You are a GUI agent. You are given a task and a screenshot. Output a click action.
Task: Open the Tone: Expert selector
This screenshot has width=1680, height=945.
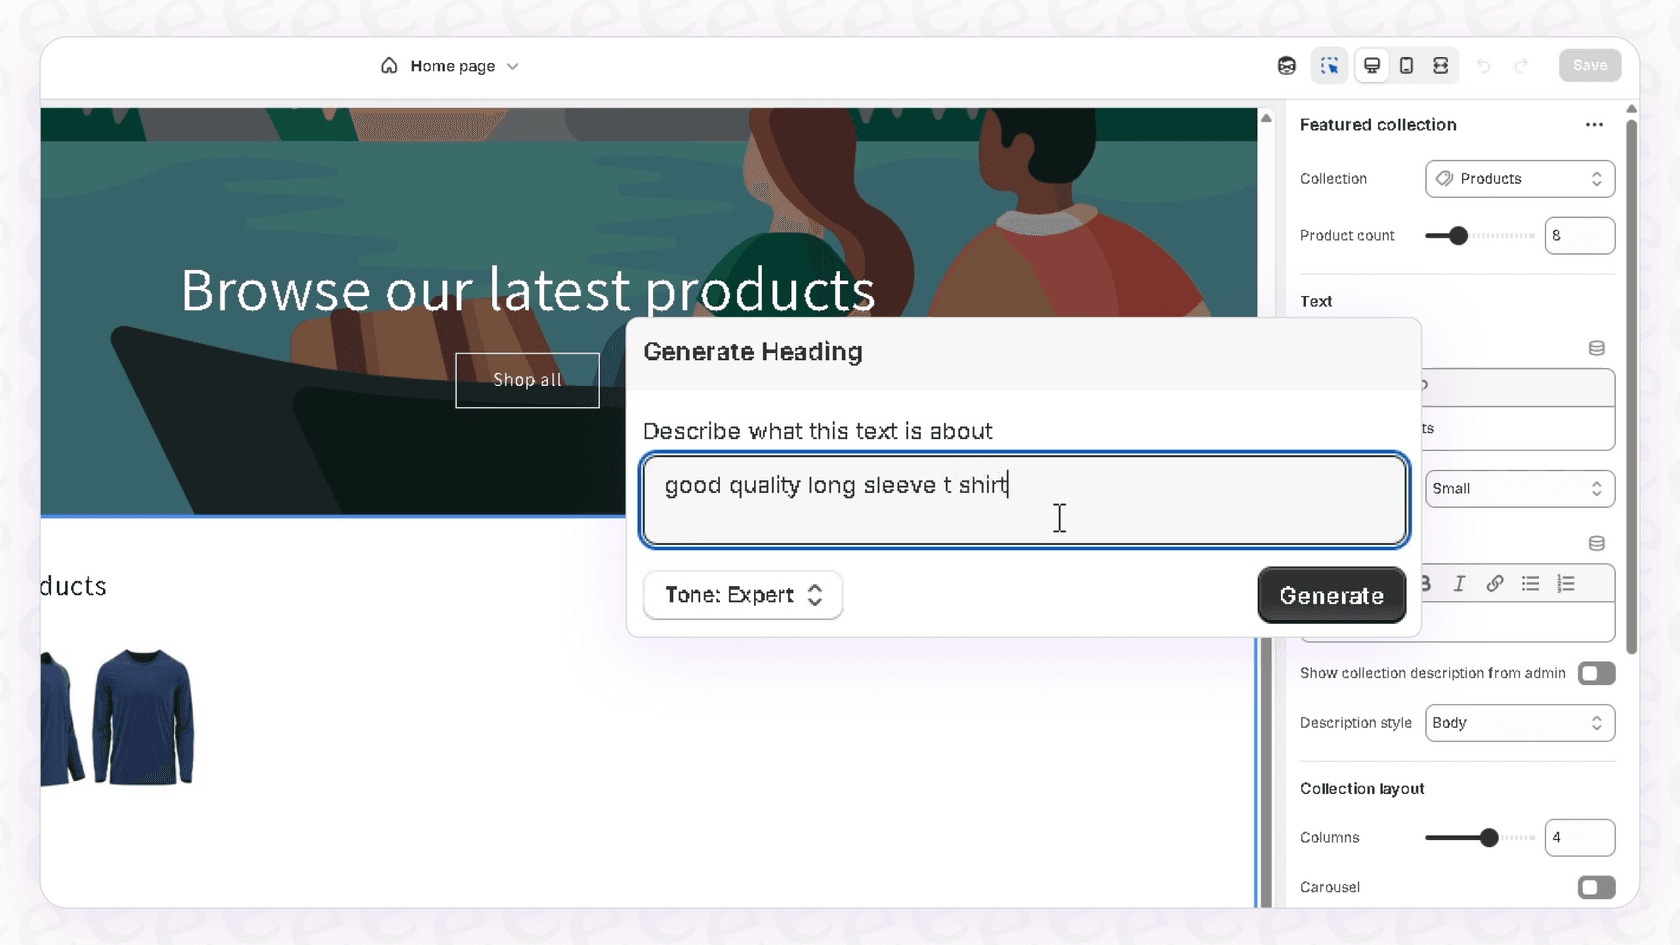click(743, 594)
